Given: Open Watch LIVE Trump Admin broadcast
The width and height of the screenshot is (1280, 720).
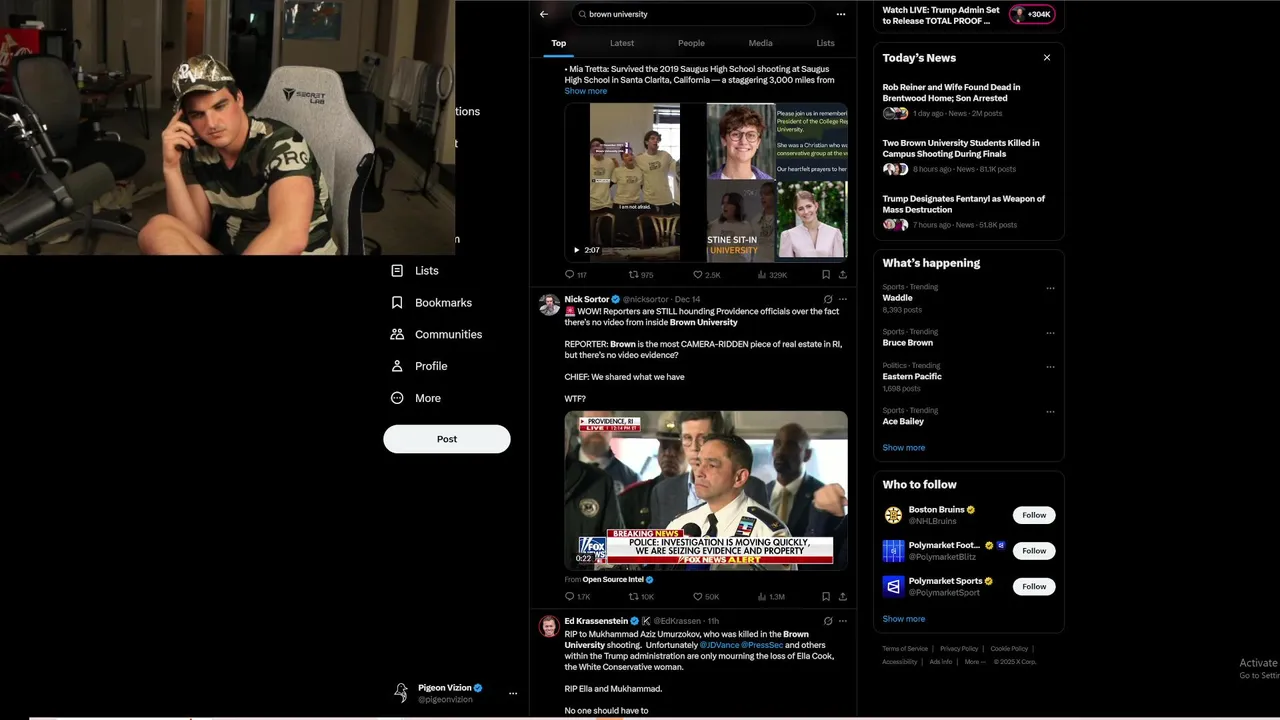Looking at the screenshot, I should [x=941, y=15].
